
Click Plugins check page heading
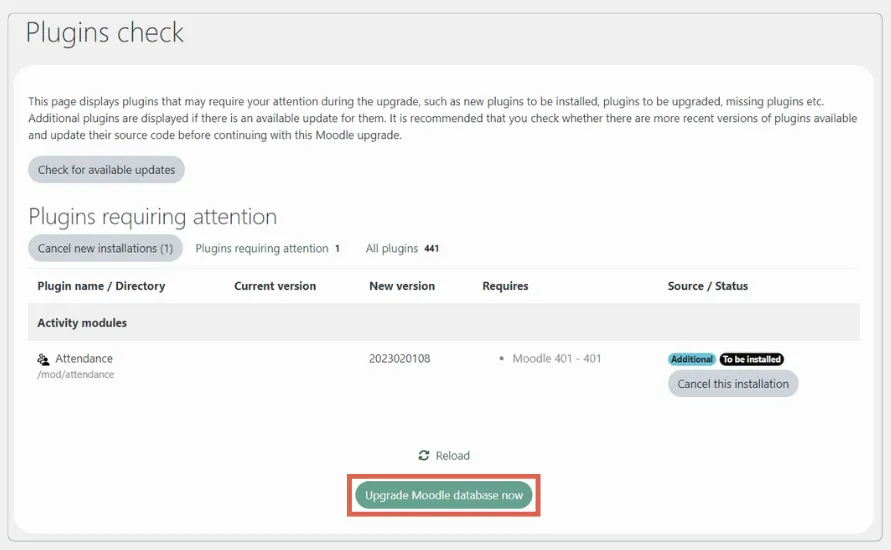point(105,32)
